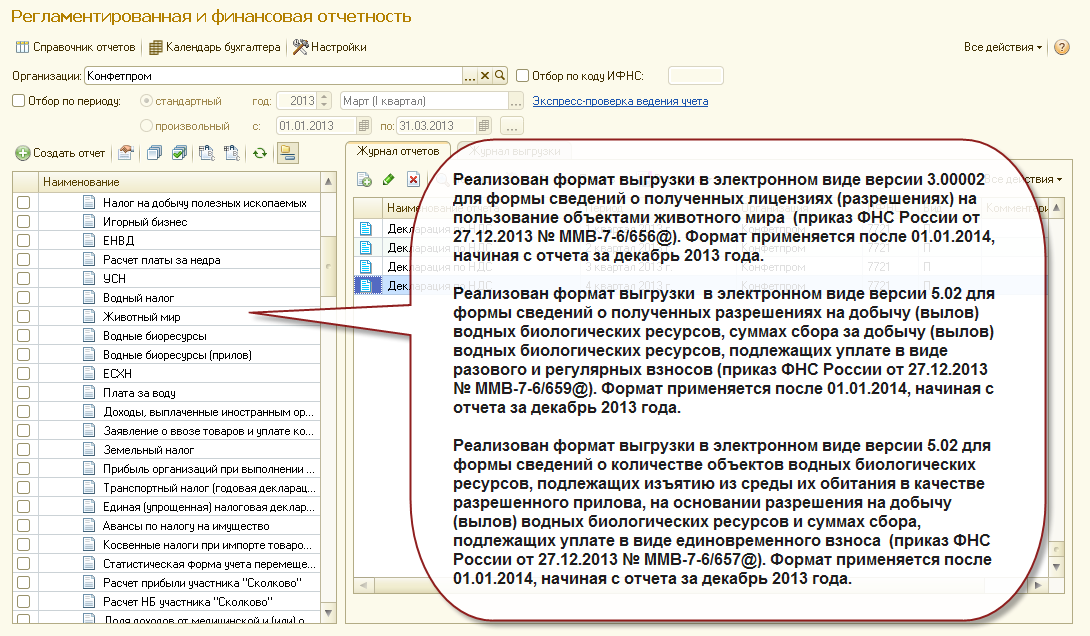Check the box next to Водный налог

pos(24,298)
